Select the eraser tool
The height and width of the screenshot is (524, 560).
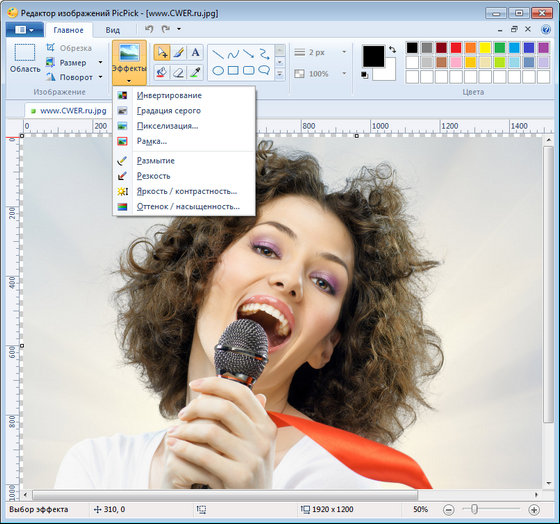(178, 73)
